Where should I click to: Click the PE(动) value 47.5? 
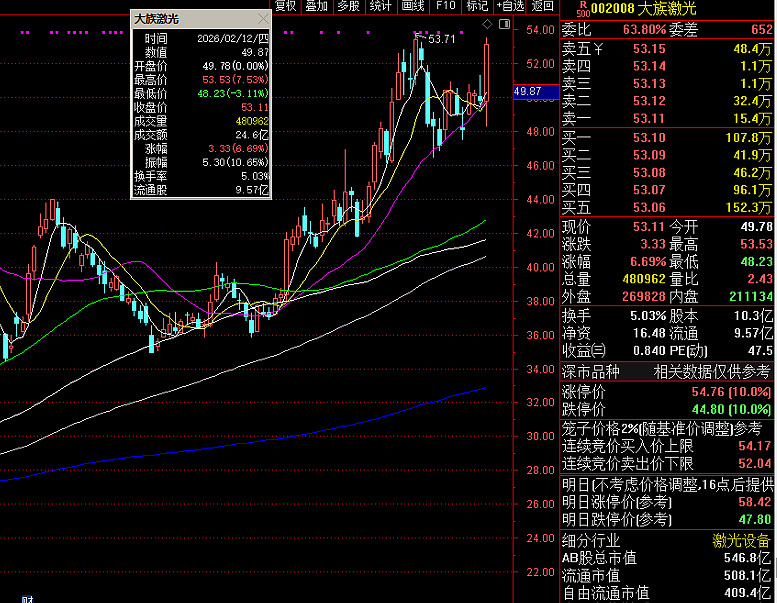(x=761, y=351)
